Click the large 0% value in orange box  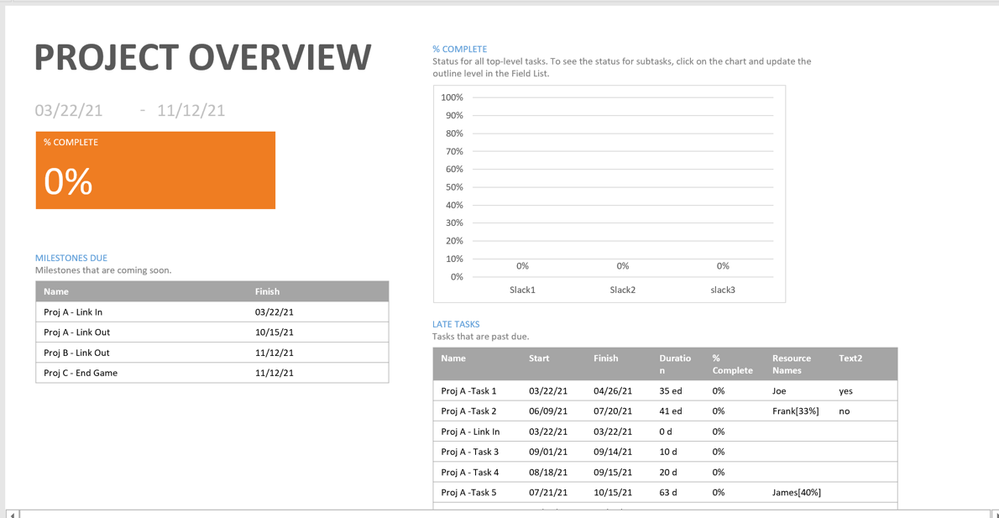click(68, 182)
